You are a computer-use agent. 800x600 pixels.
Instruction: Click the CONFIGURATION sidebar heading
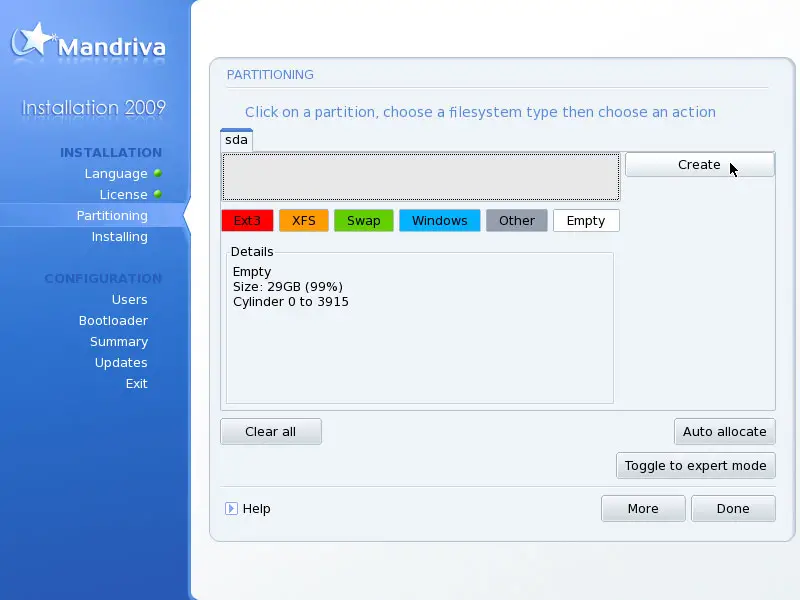104,279
